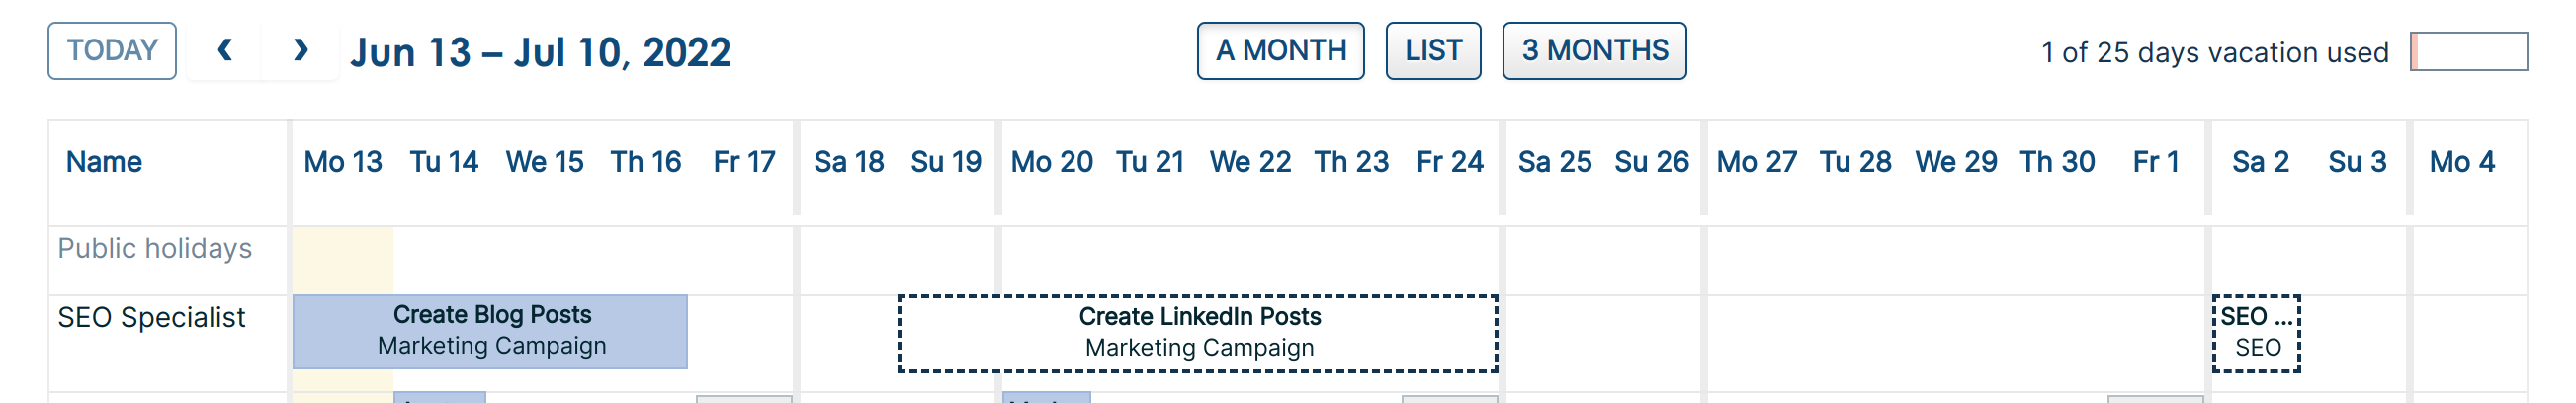2576x403 pixels.
Task: Select the Public holidays row label
Action: point(155,249)
